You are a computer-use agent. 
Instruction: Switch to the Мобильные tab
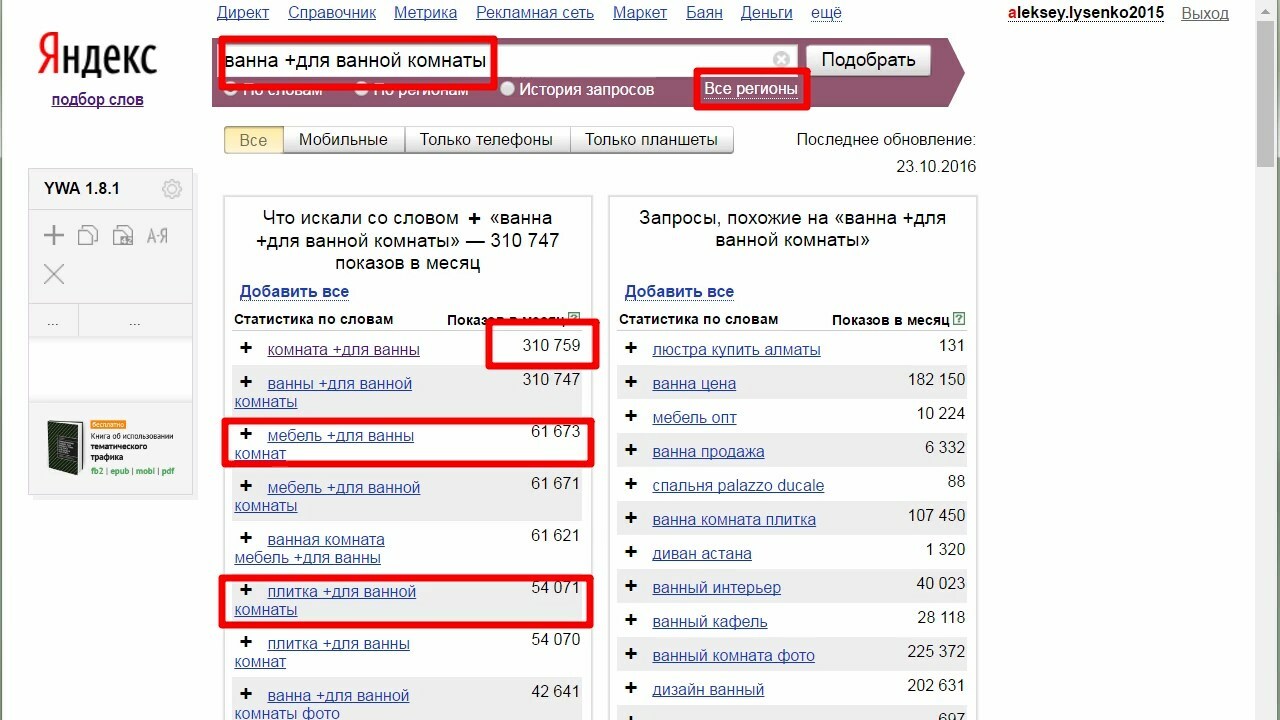tap(343, 140)
